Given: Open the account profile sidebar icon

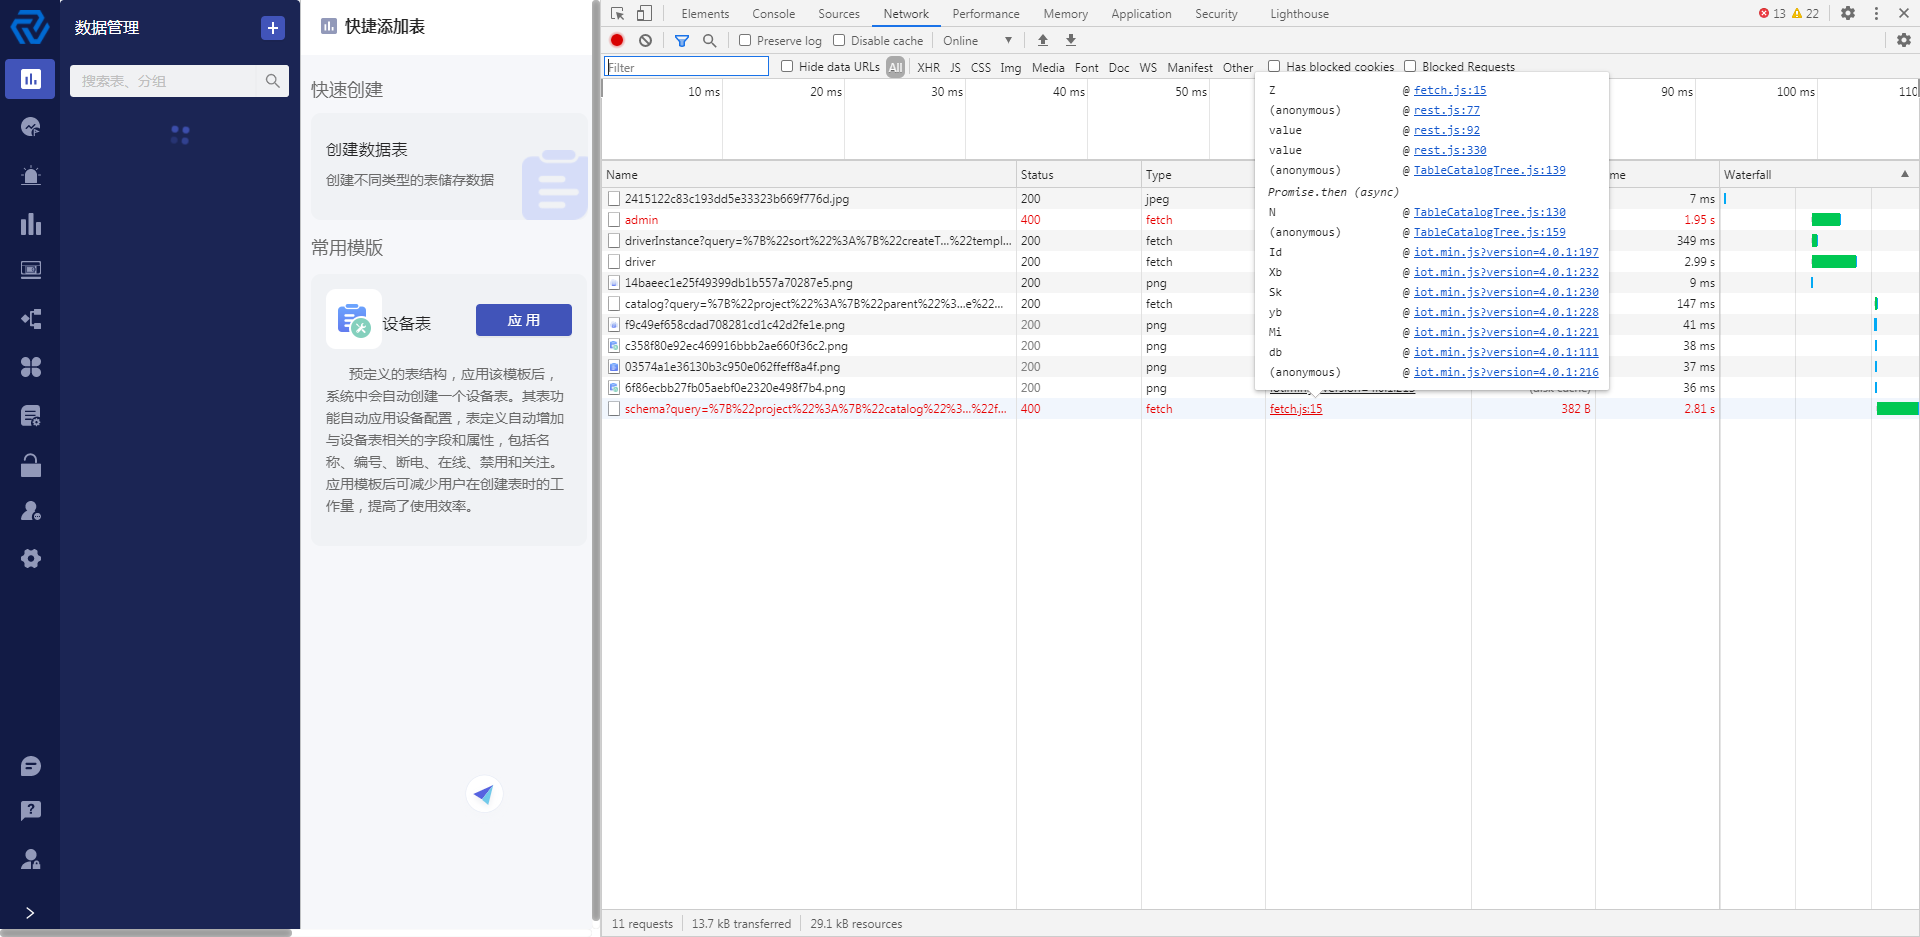Looking at the screenshot, I should point(30,859).
